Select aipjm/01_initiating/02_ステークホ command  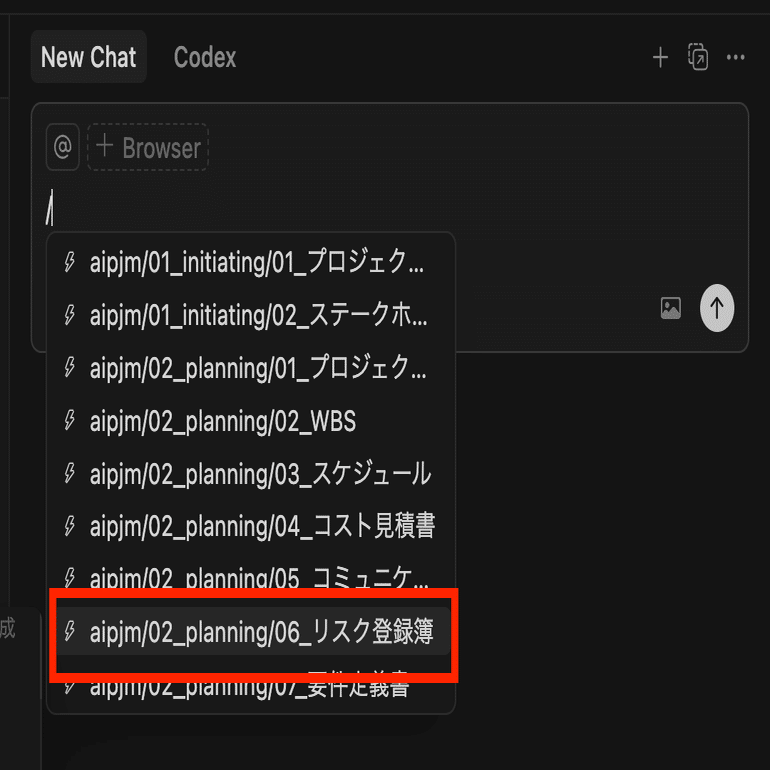[x=250, y=315]
